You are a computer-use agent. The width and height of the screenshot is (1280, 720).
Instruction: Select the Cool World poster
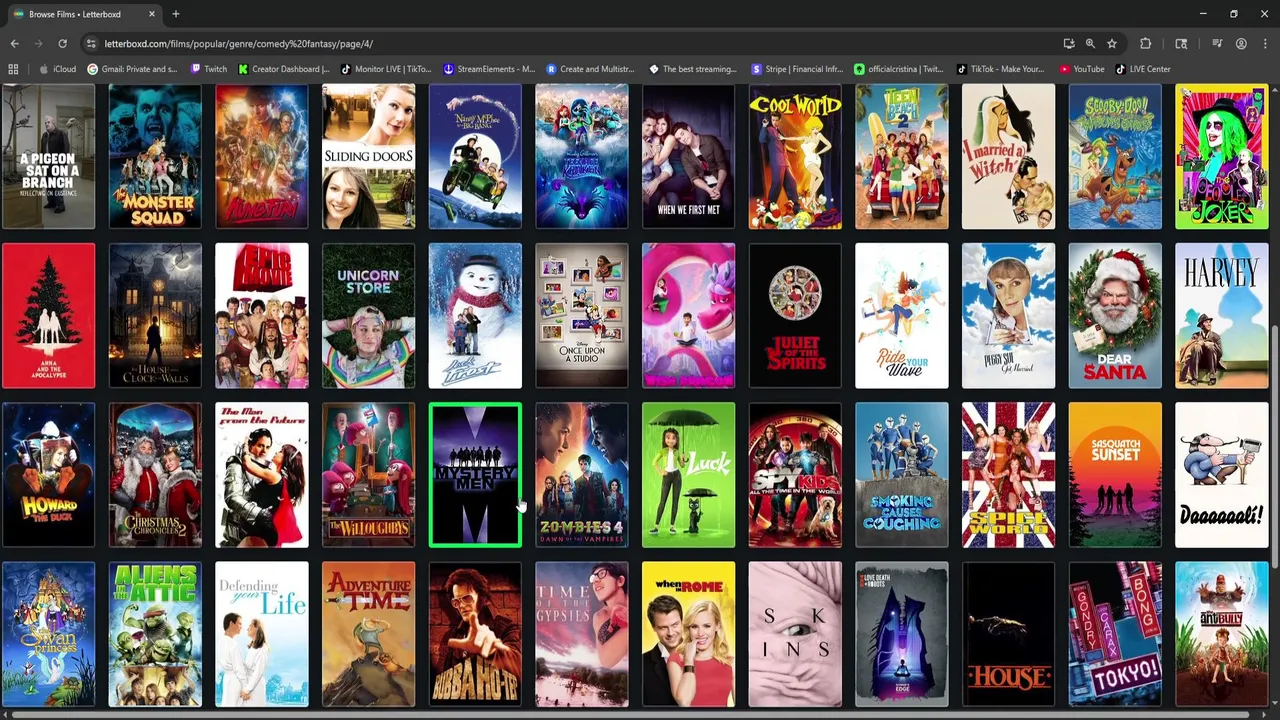pos(795,156)
